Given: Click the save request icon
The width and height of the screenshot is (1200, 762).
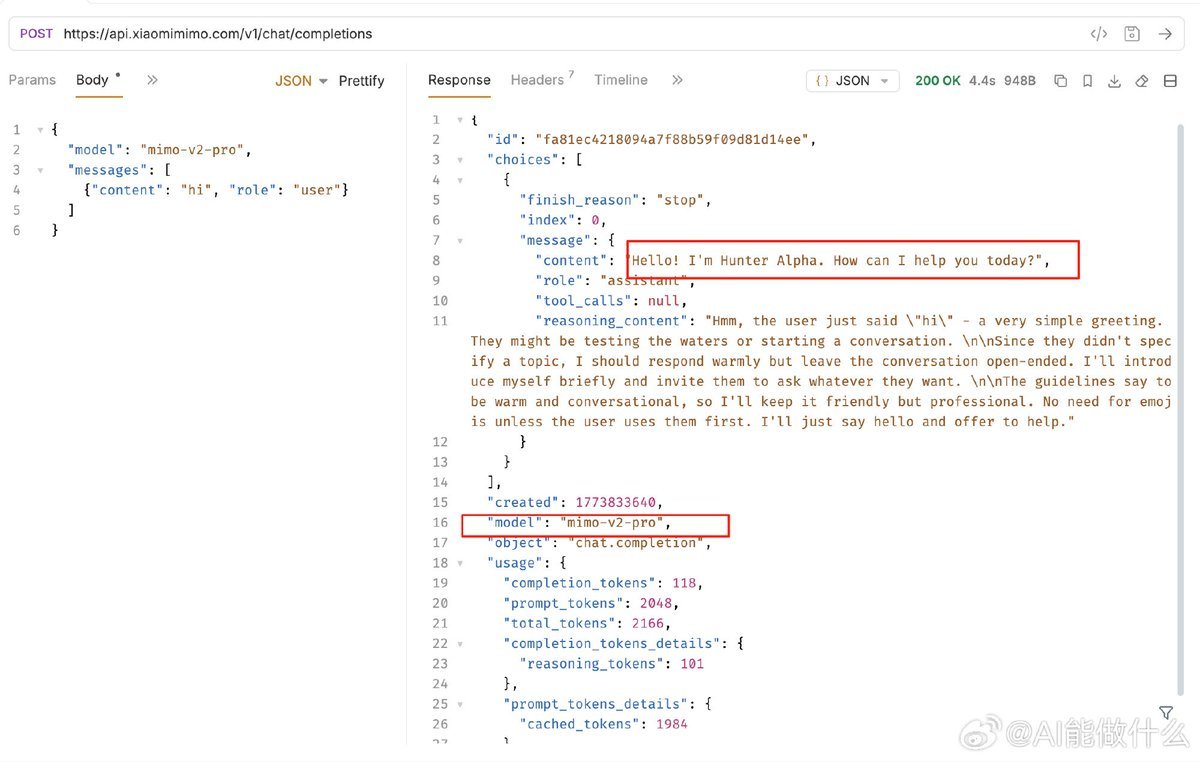Looking at the screenshot, I should [1132, 34].
